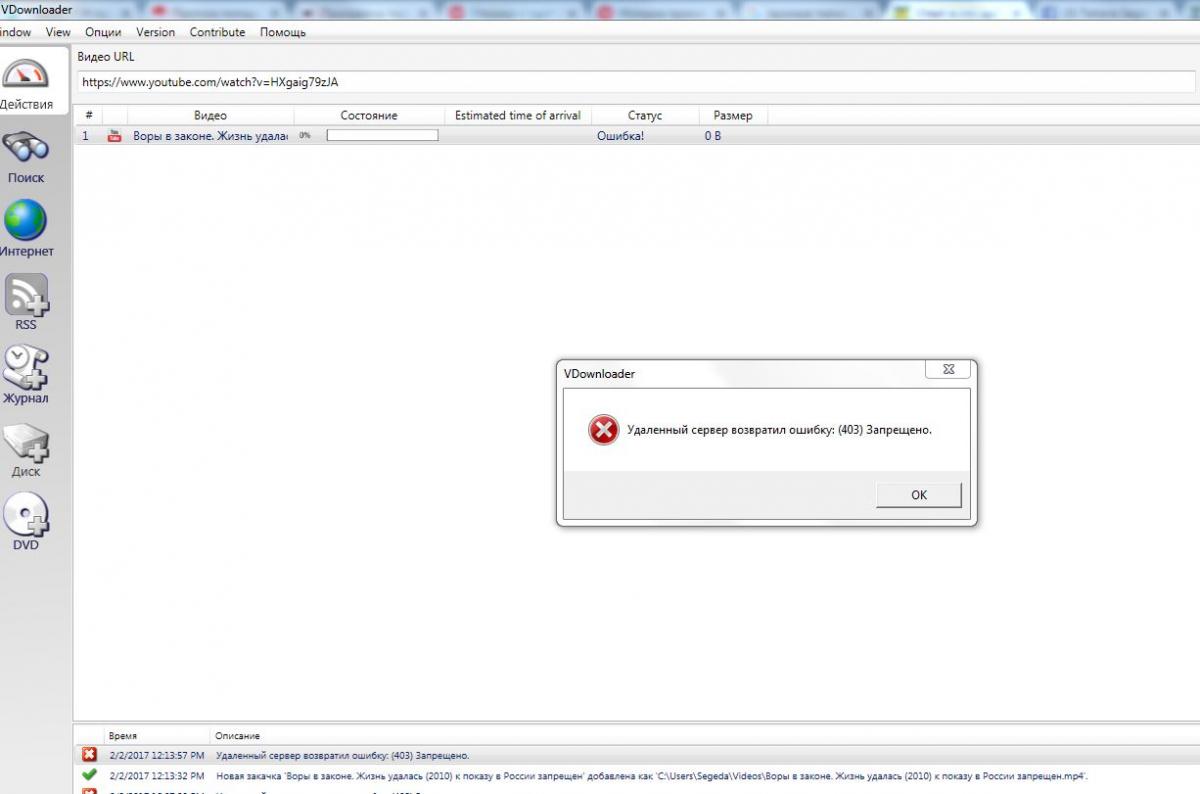Click the 'Видео URL' label
This screenshot has height=794, width=1200.
(105, 57)
